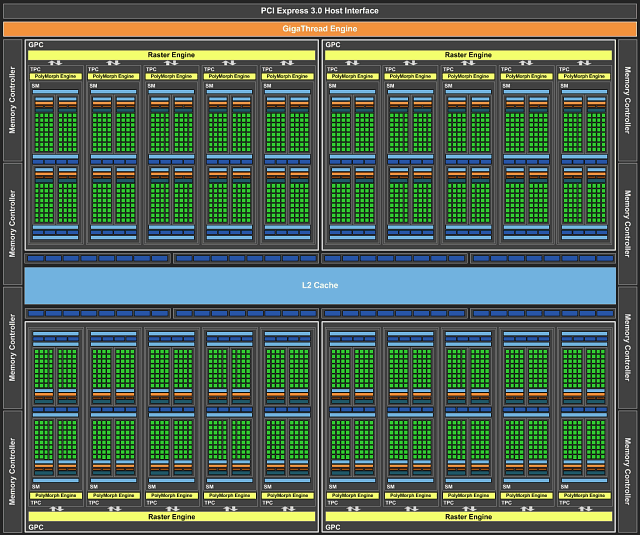Click the GPC label of the bottom-right cluster

point(333,527)
